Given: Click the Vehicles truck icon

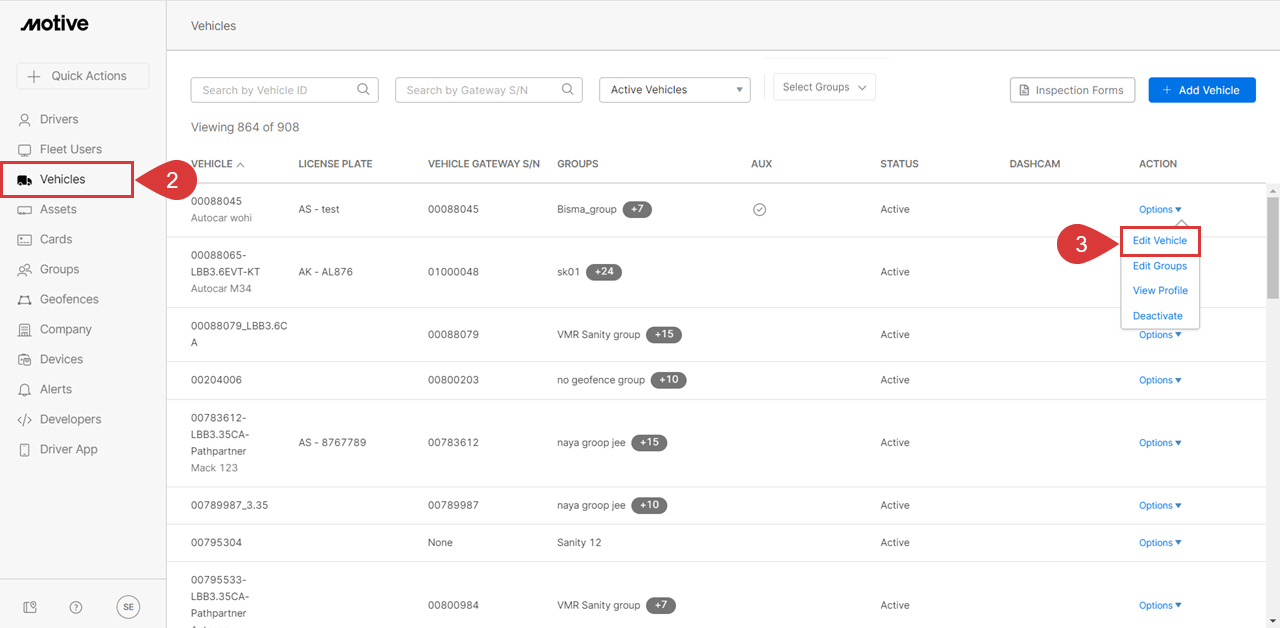Looking at the screenshot, I should pyautogui.click(x=25, y=180).
